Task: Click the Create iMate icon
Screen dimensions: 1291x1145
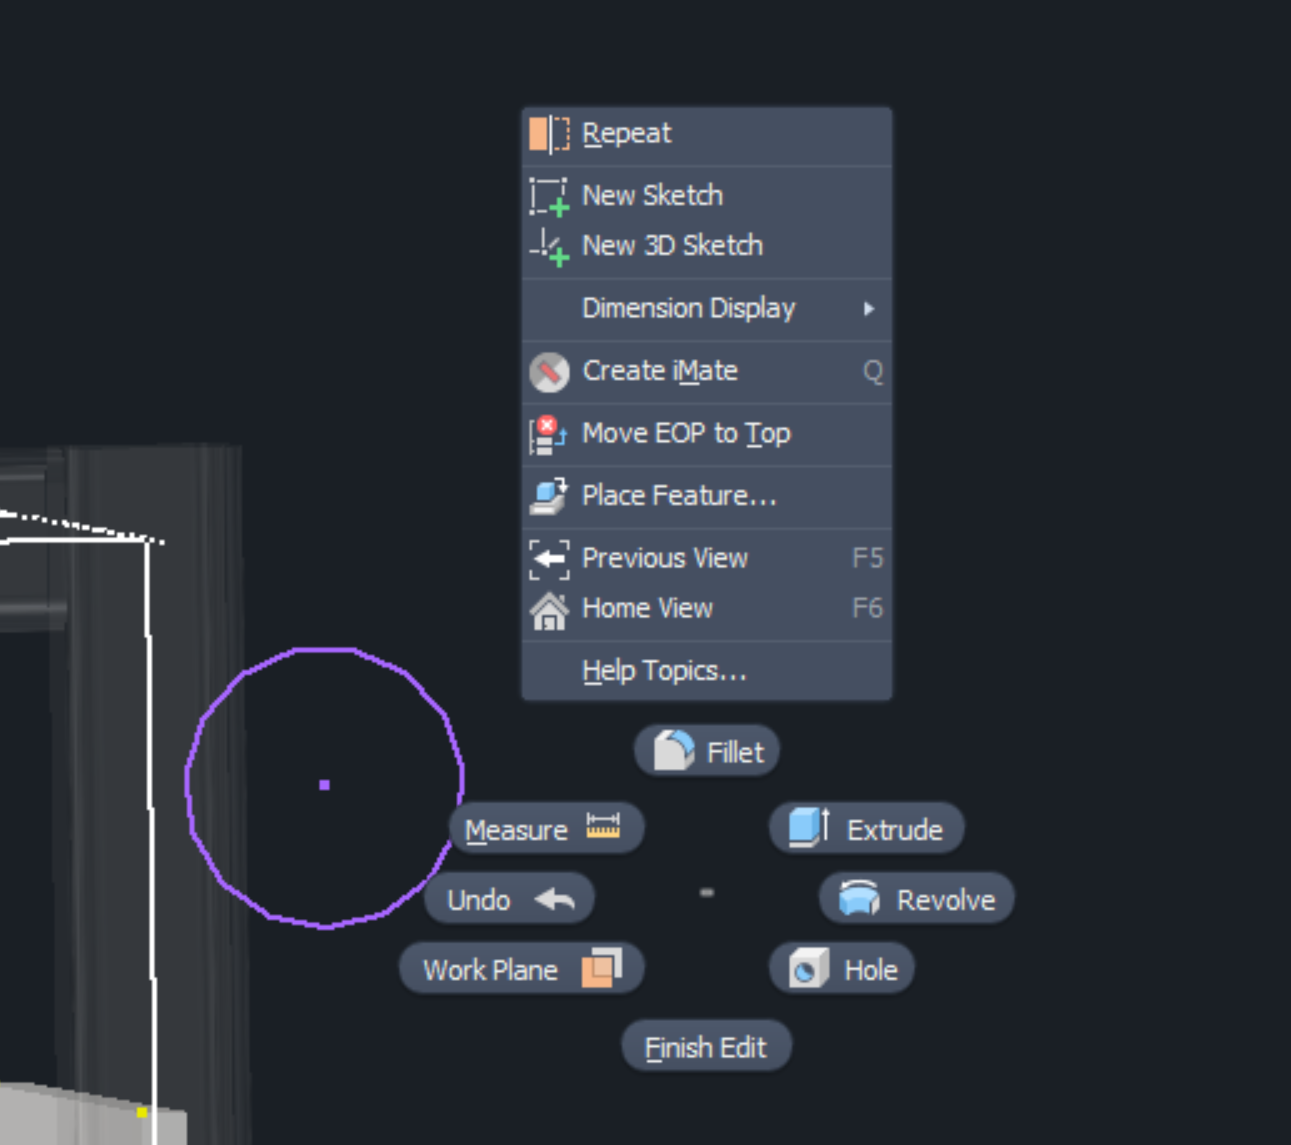Action: (549, 371)
